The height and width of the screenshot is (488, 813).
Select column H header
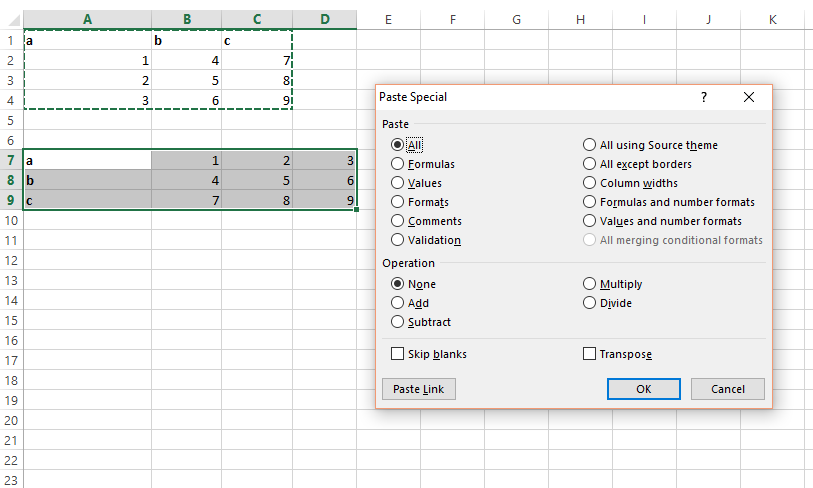click(580, 20)
